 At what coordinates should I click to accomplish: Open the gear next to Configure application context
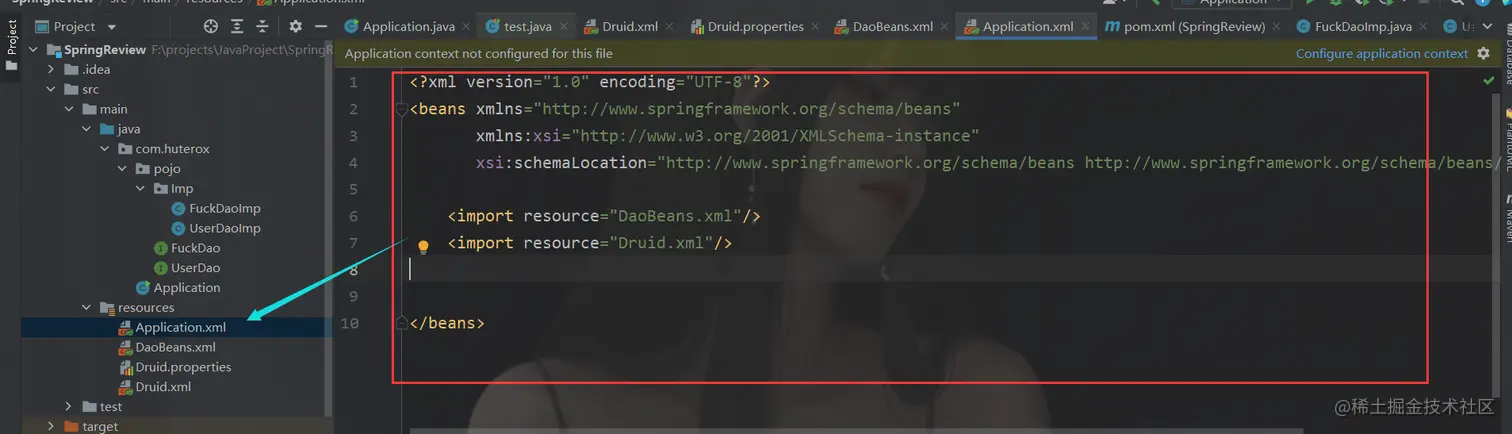[1484, 54]
